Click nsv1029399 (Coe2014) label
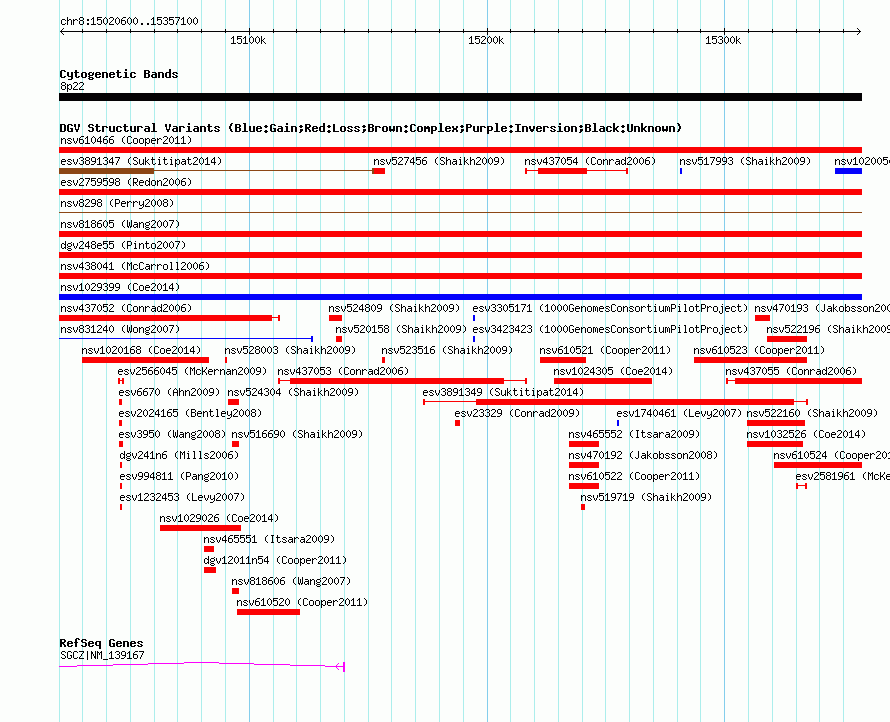The width and height of the screenshot is (890, 722). point(120,287)
